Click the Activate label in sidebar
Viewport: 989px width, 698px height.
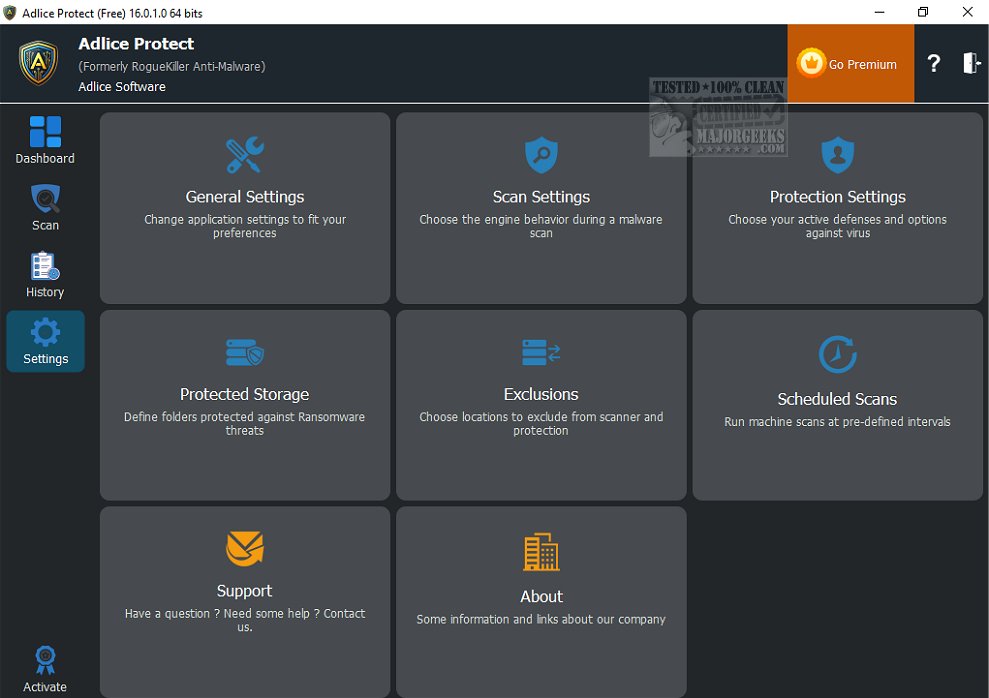pyautogui.click(x=45, y=687)
